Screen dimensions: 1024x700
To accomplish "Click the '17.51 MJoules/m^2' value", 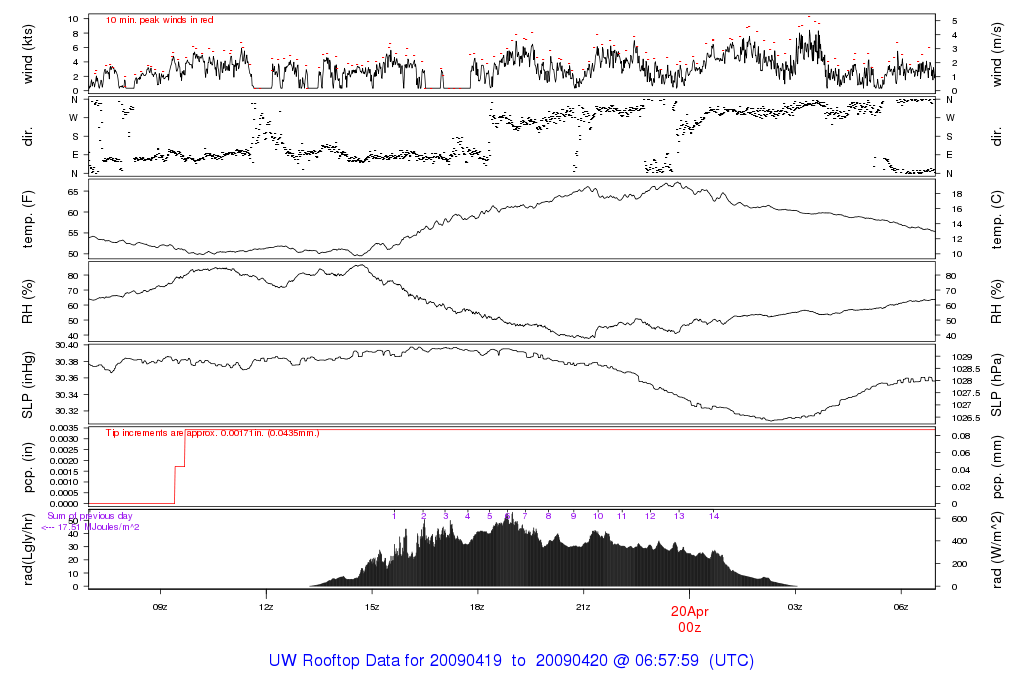I will point(98,527).
